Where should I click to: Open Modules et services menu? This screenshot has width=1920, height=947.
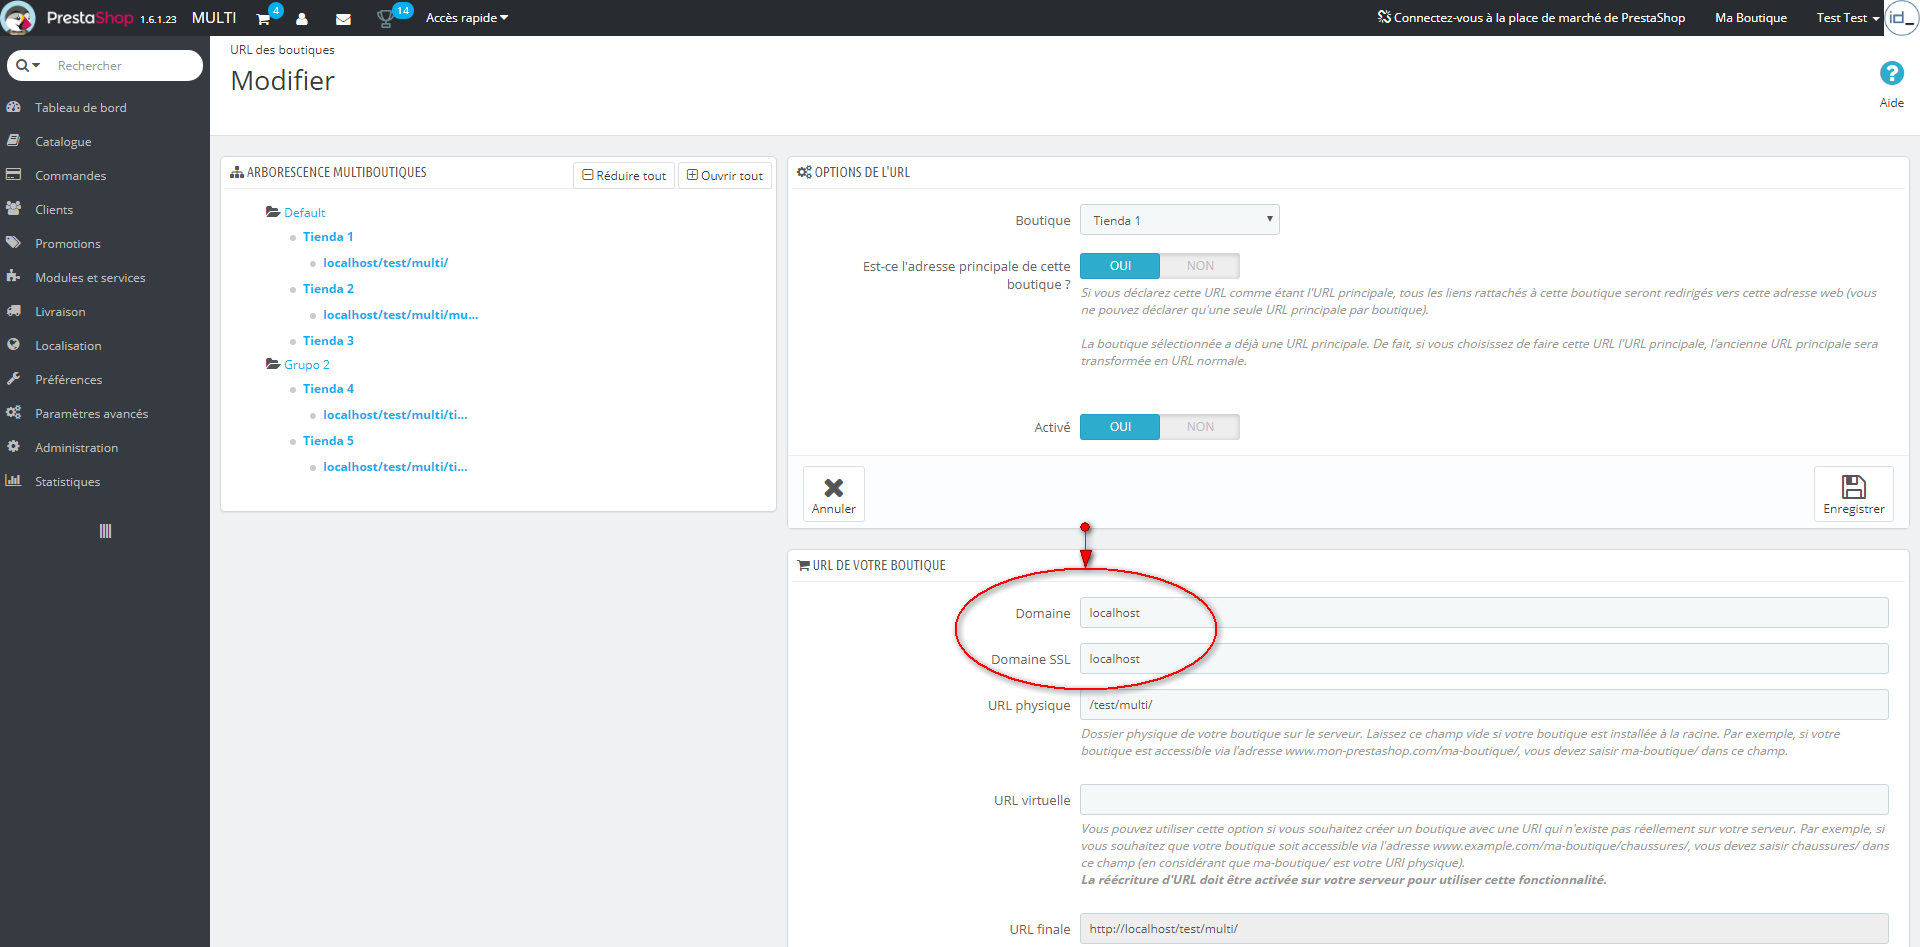pos(90,277)
